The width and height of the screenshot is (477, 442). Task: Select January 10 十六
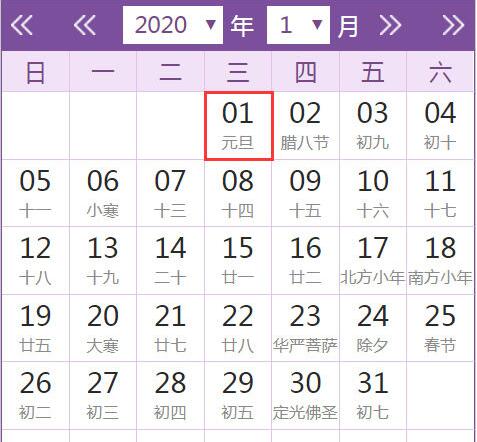pyautogui.click(x=373, y=194)
